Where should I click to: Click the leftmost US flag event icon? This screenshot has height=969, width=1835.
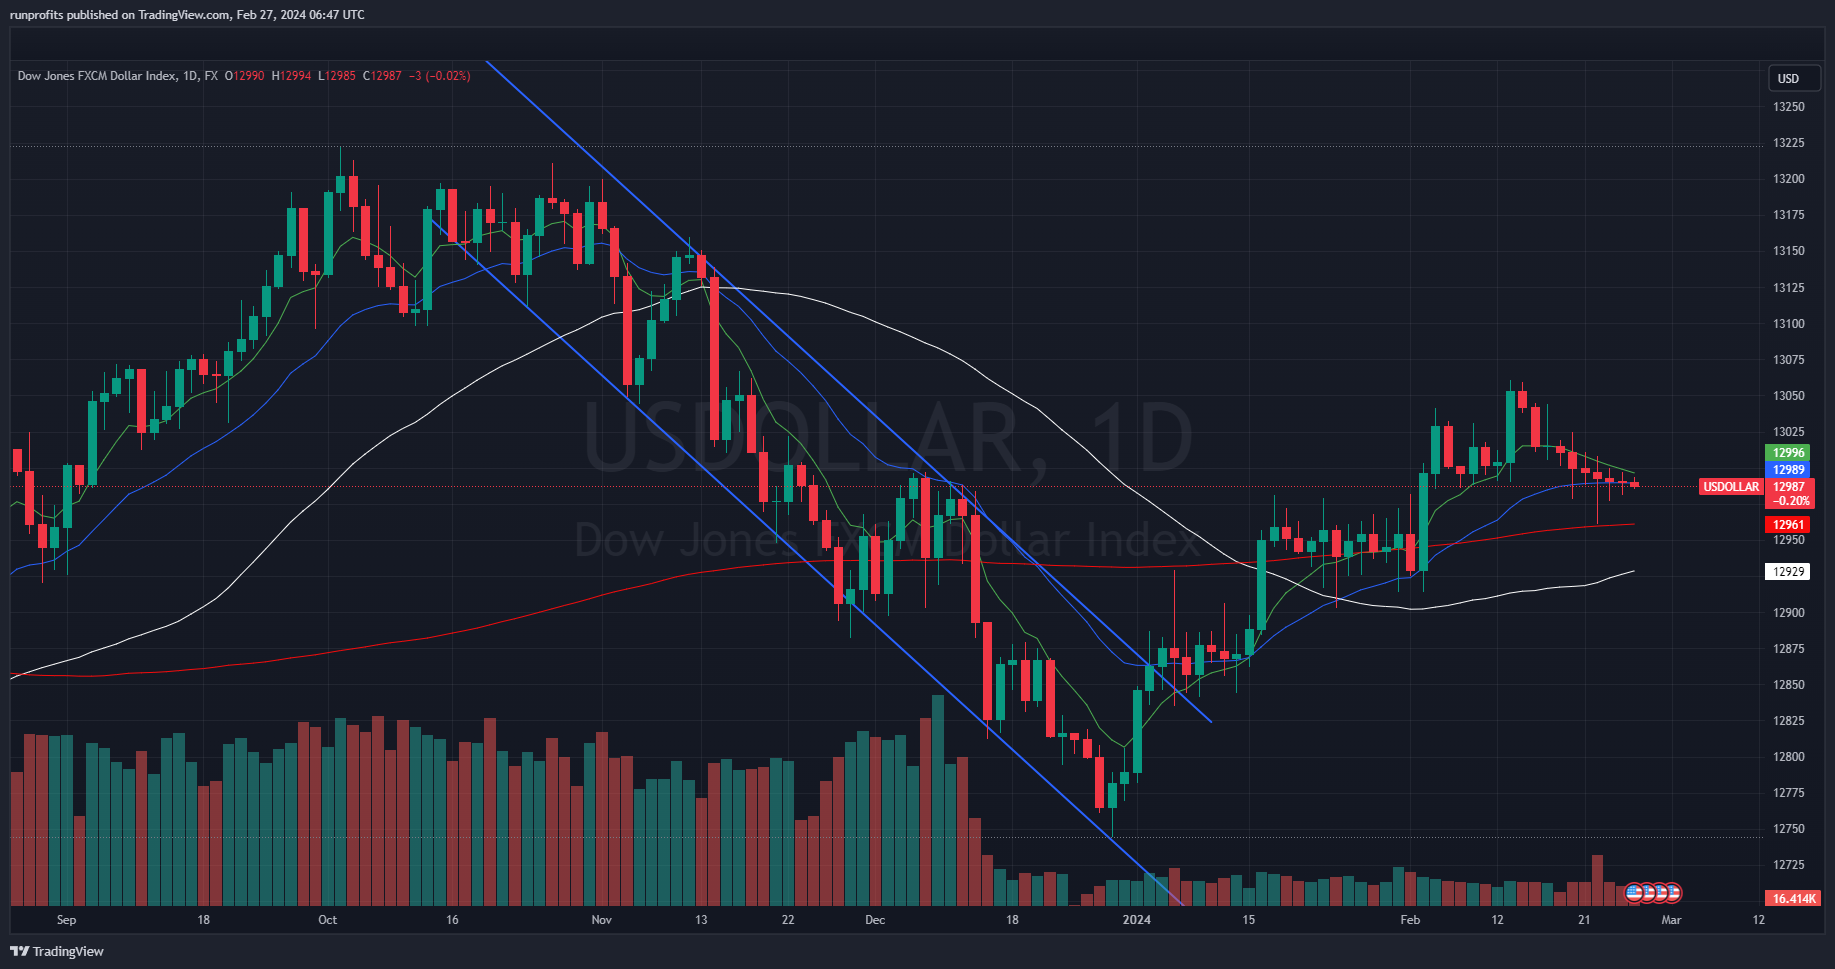(x=1634, y=892)
